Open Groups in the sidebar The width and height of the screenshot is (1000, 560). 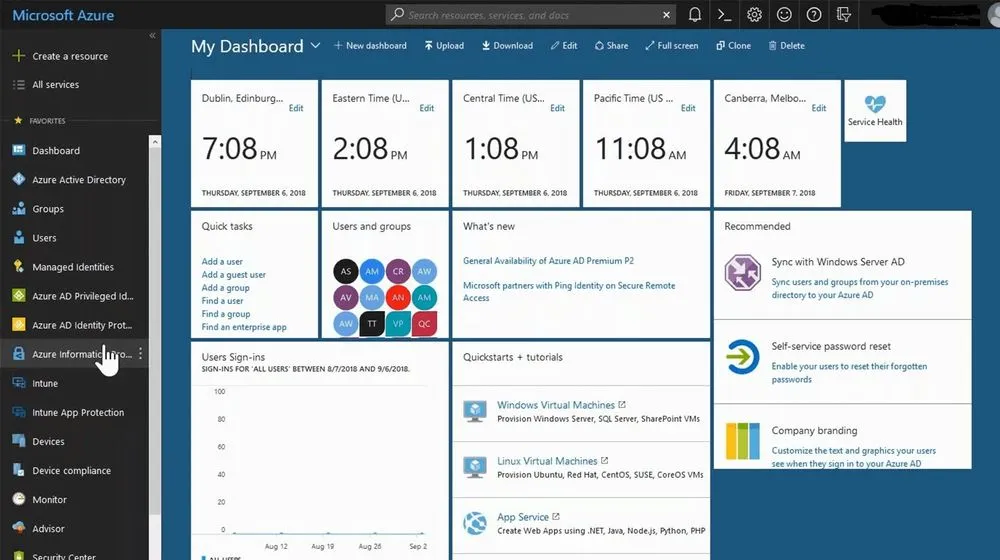48,209
